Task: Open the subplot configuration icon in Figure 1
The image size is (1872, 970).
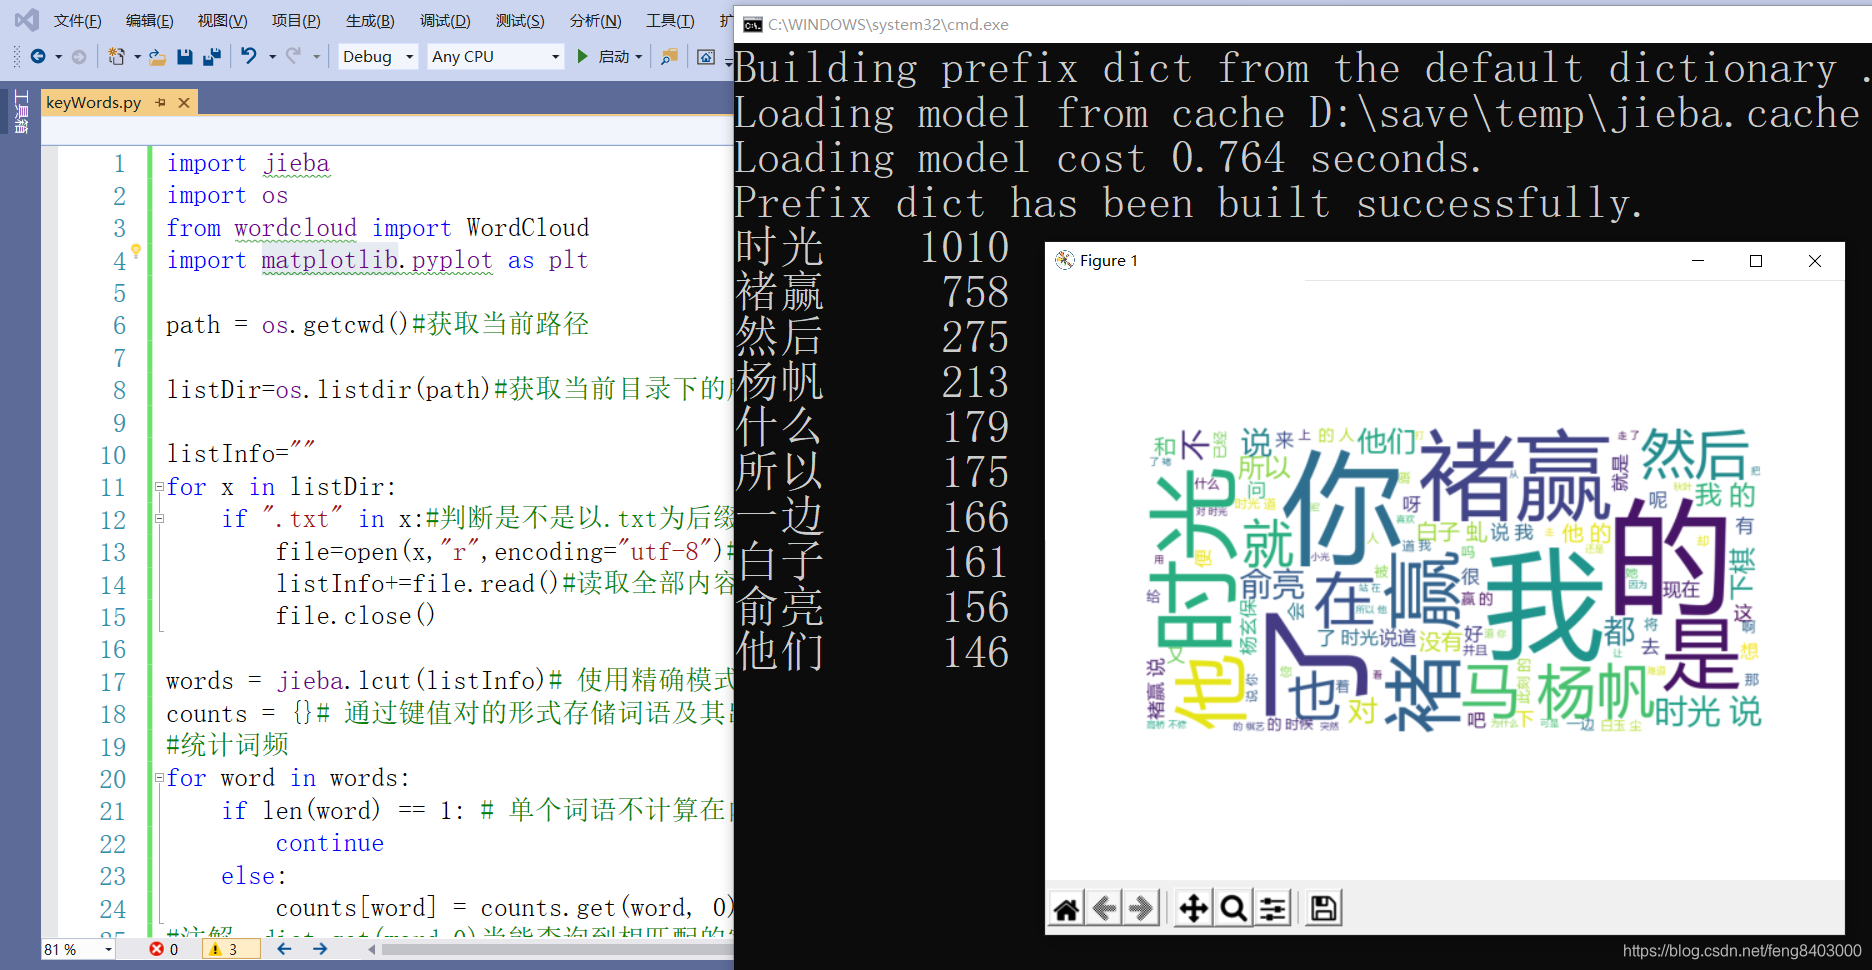Action: click(1272, 907)
